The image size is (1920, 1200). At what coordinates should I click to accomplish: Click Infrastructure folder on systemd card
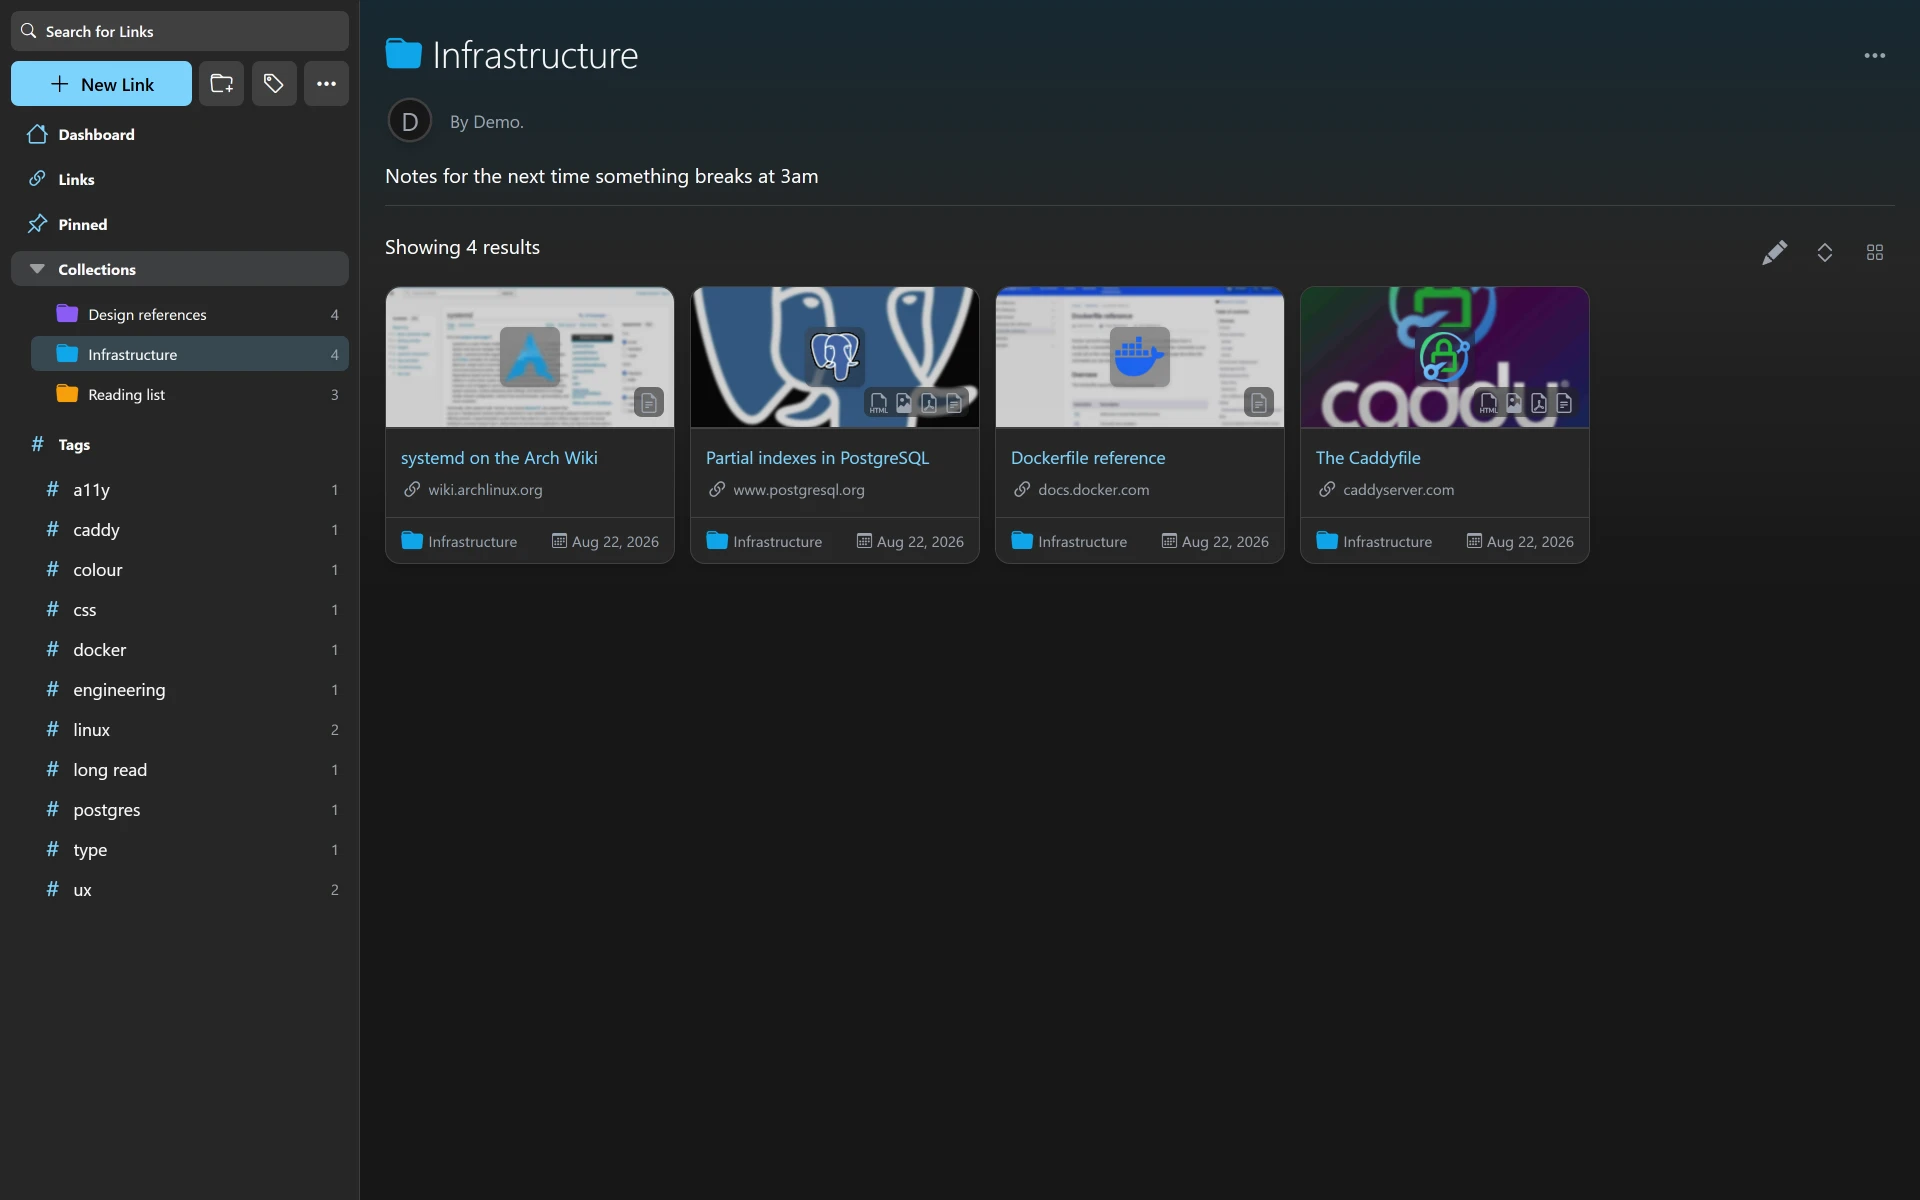pos(459,541)
